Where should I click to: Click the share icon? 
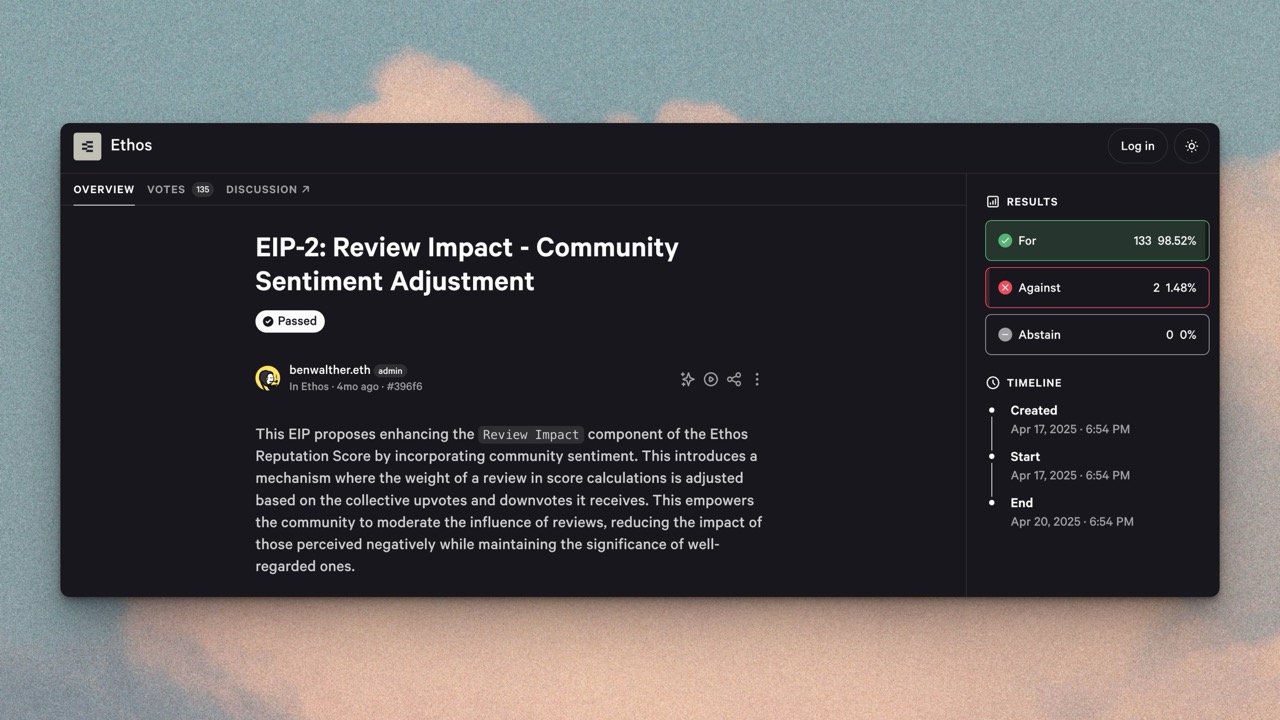point(734,379)
